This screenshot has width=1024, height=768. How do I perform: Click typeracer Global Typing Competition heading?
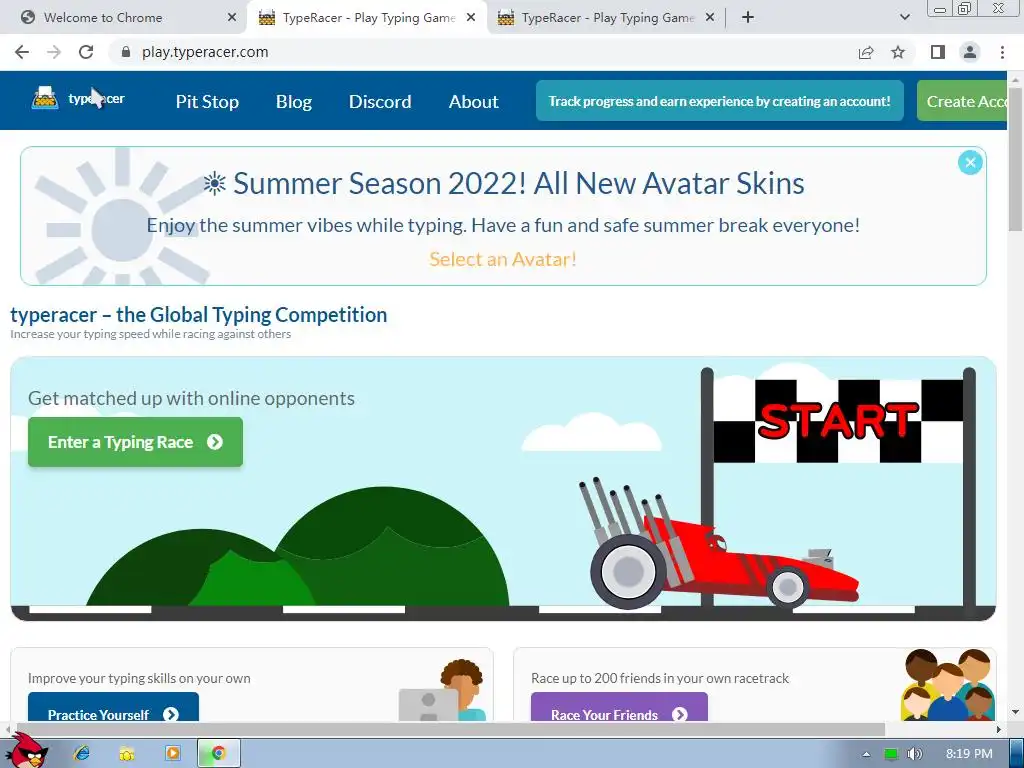199,315
